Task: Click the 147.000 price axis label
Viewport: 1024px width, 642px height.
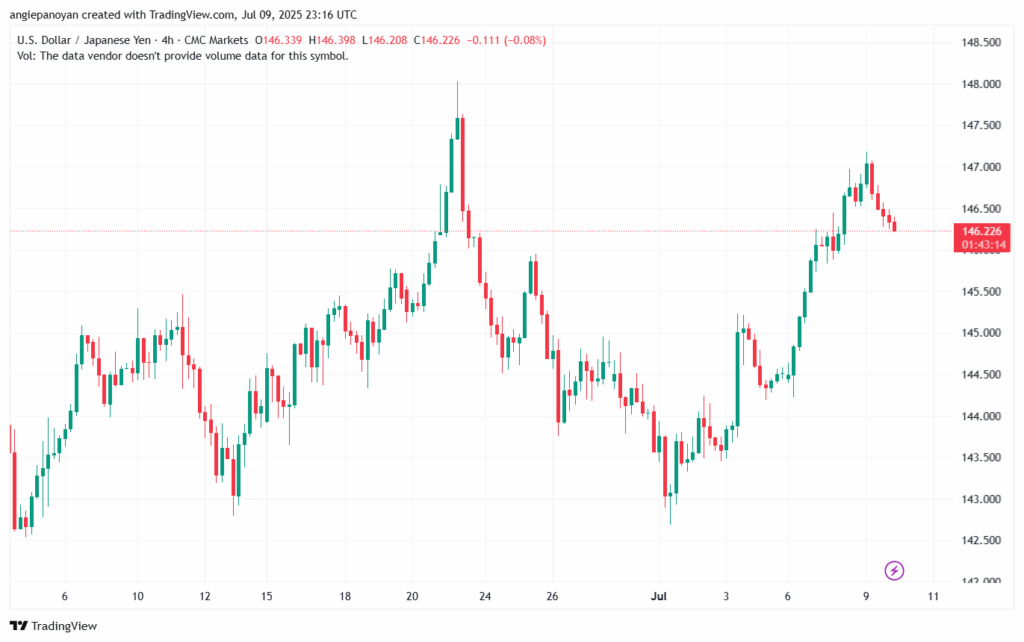Action: click(x=981, y=167)
